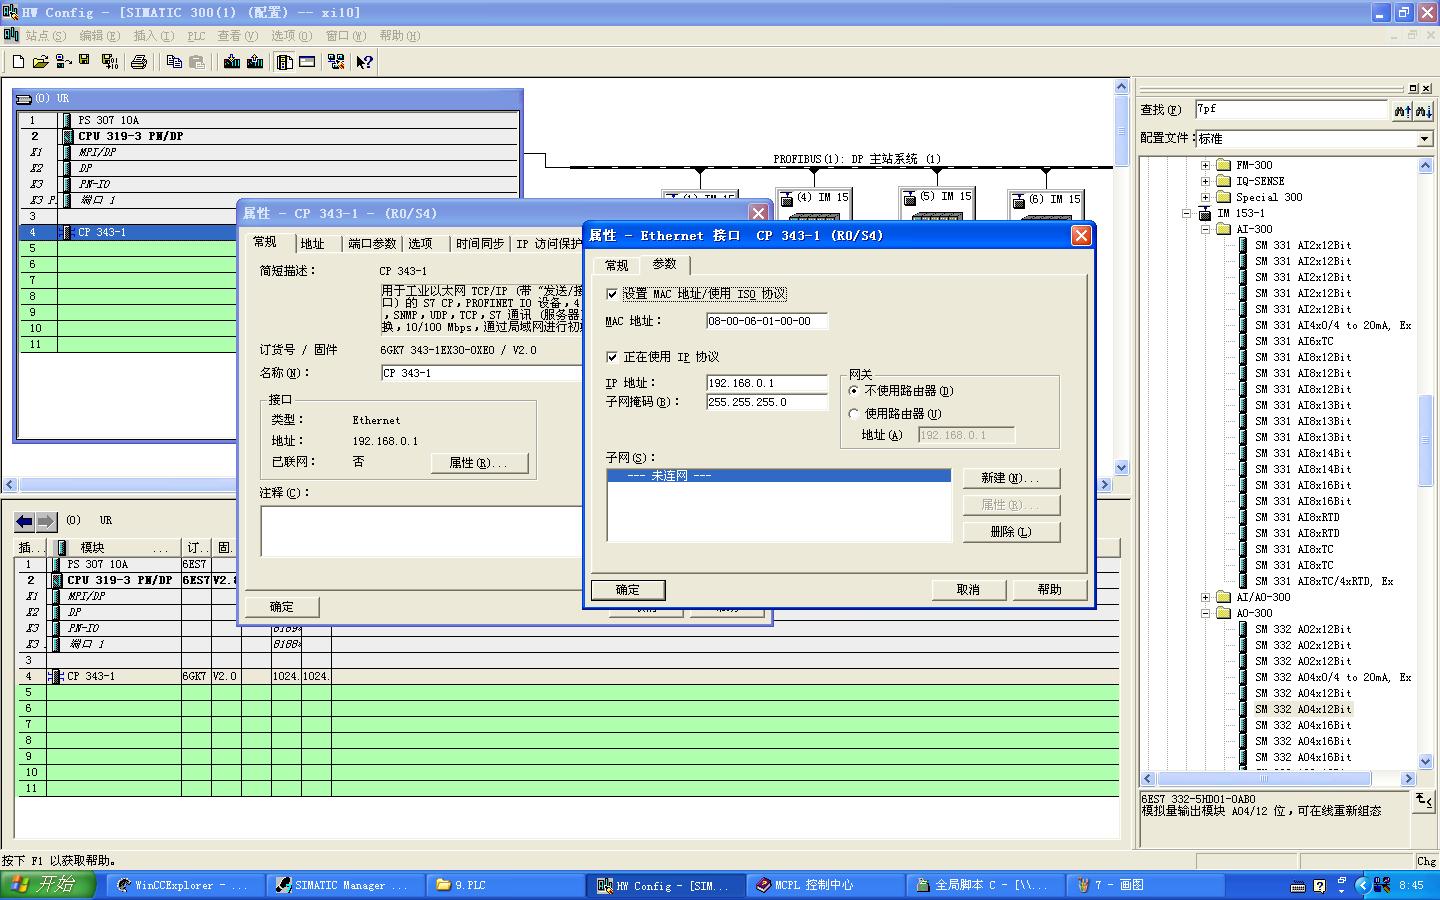Click the 删除(L) subnet button

click(1011, 532)
